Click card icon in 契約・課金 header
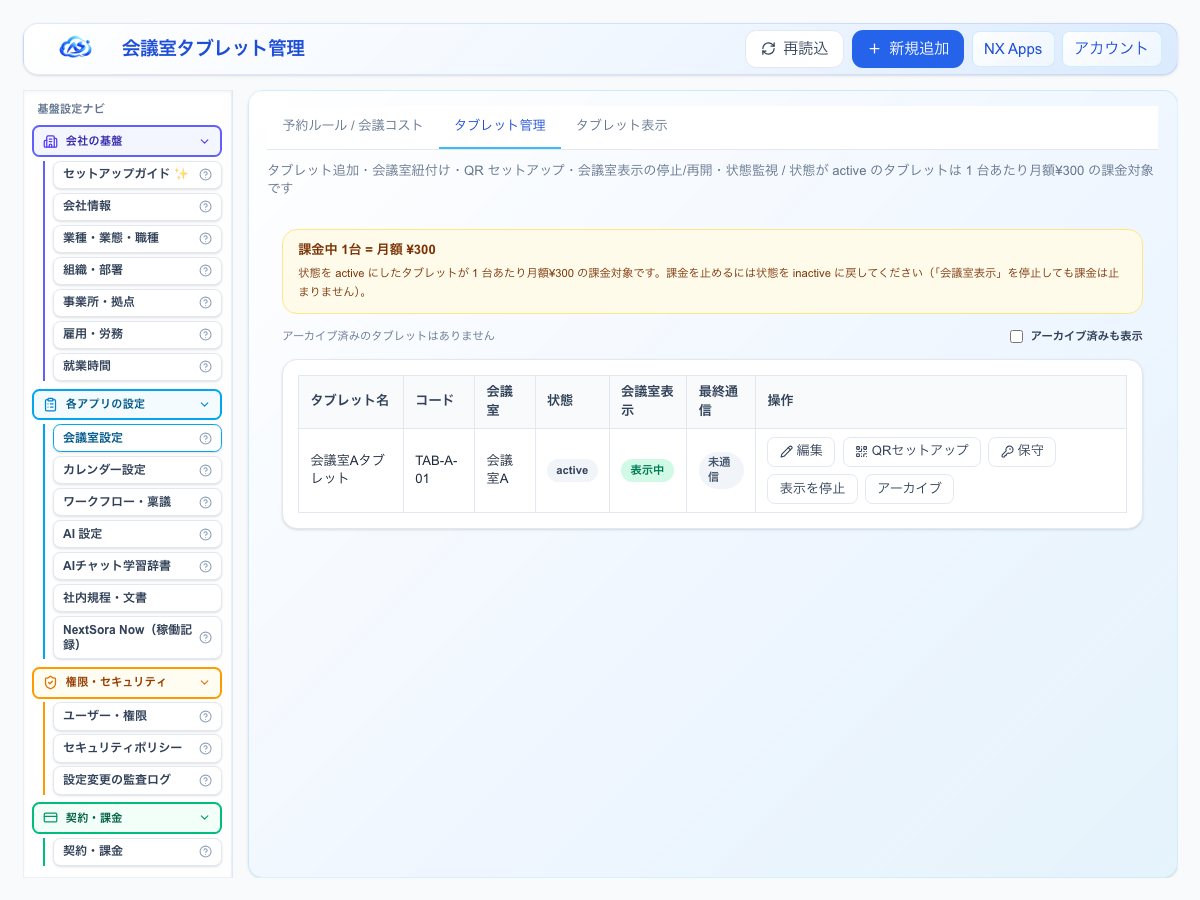The height and width of the screenshot is (900, 1200). tap(51, 818)
